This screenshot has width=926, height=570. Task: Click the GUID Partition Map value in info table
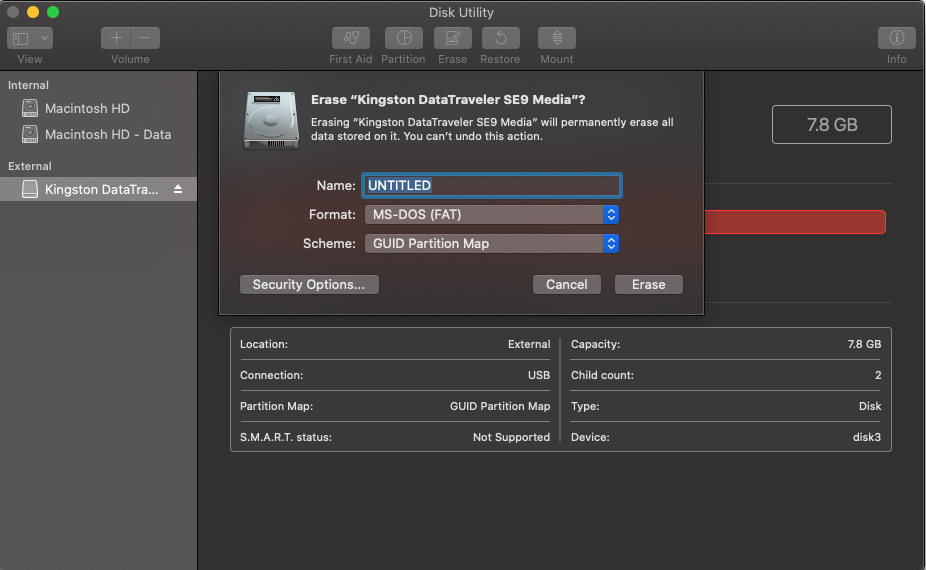click(500, 406)
